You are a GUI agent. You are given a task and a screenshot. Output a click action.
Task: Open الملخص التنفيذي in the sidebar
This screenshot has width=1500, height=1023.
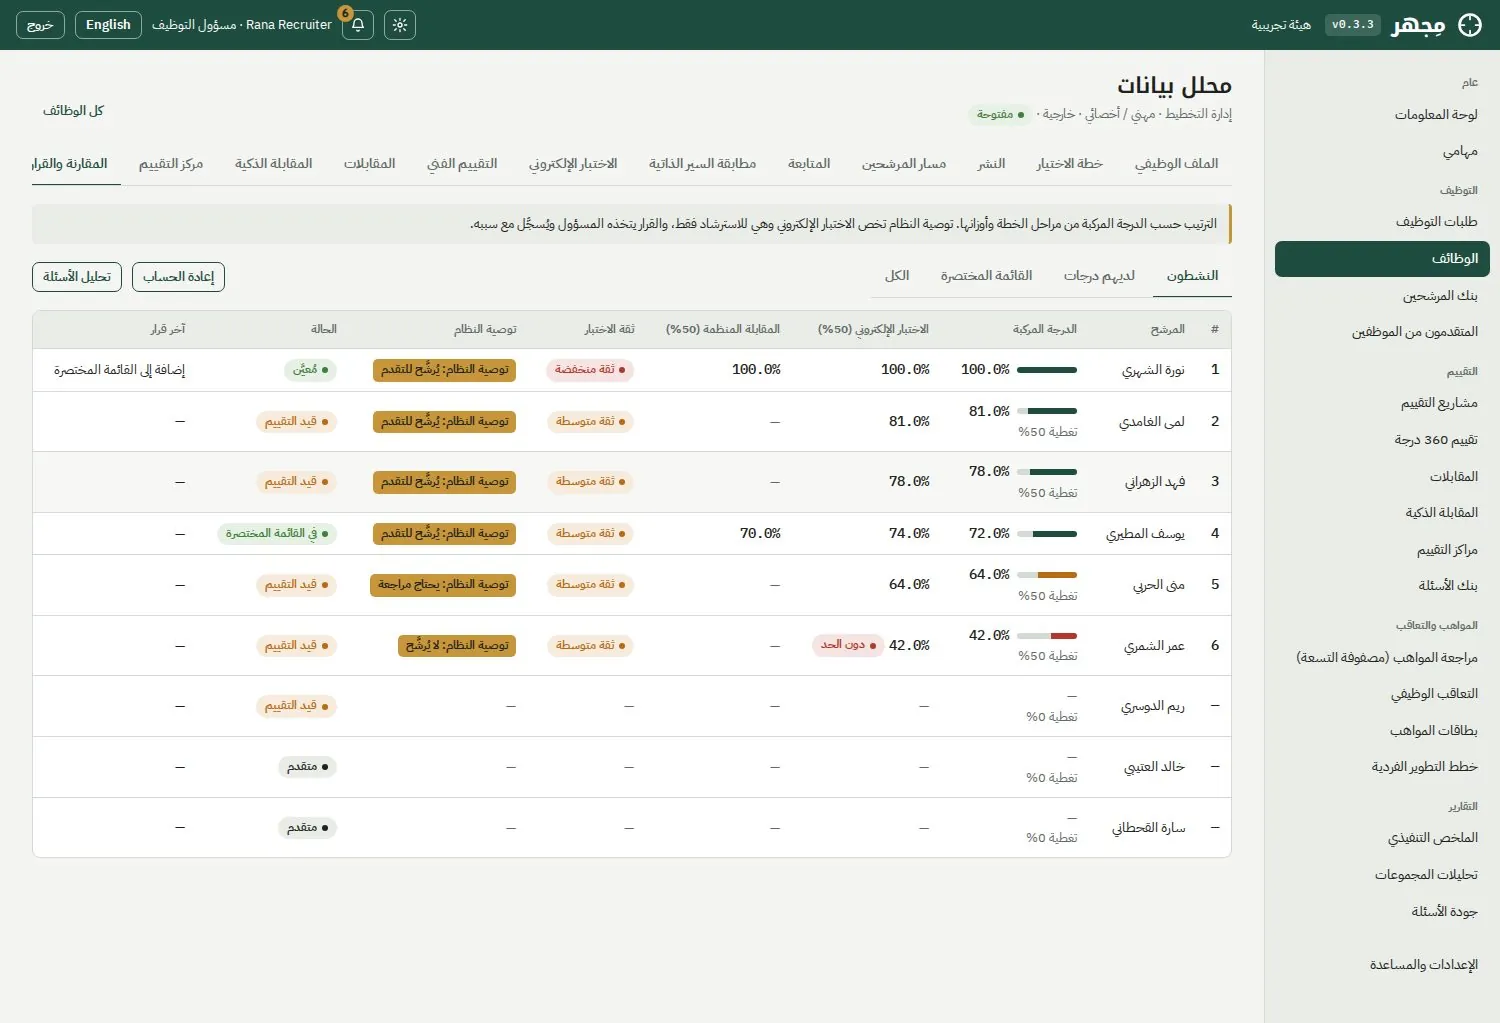[x=1382, y=838]
